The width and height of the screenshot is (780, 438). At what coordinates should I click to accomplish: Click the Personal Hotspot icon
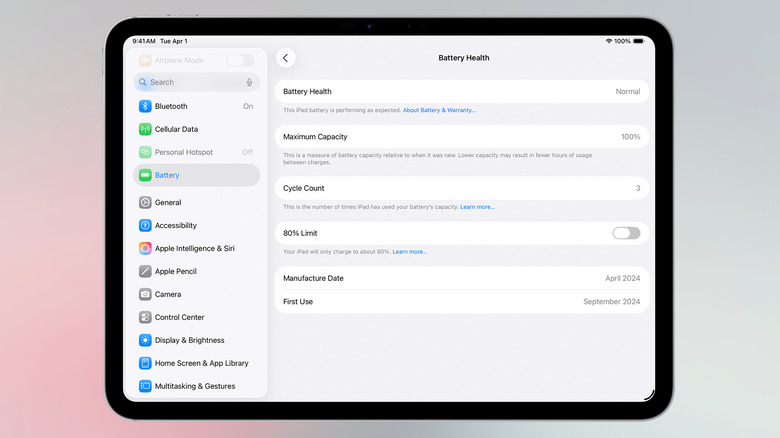coord(145,152)
